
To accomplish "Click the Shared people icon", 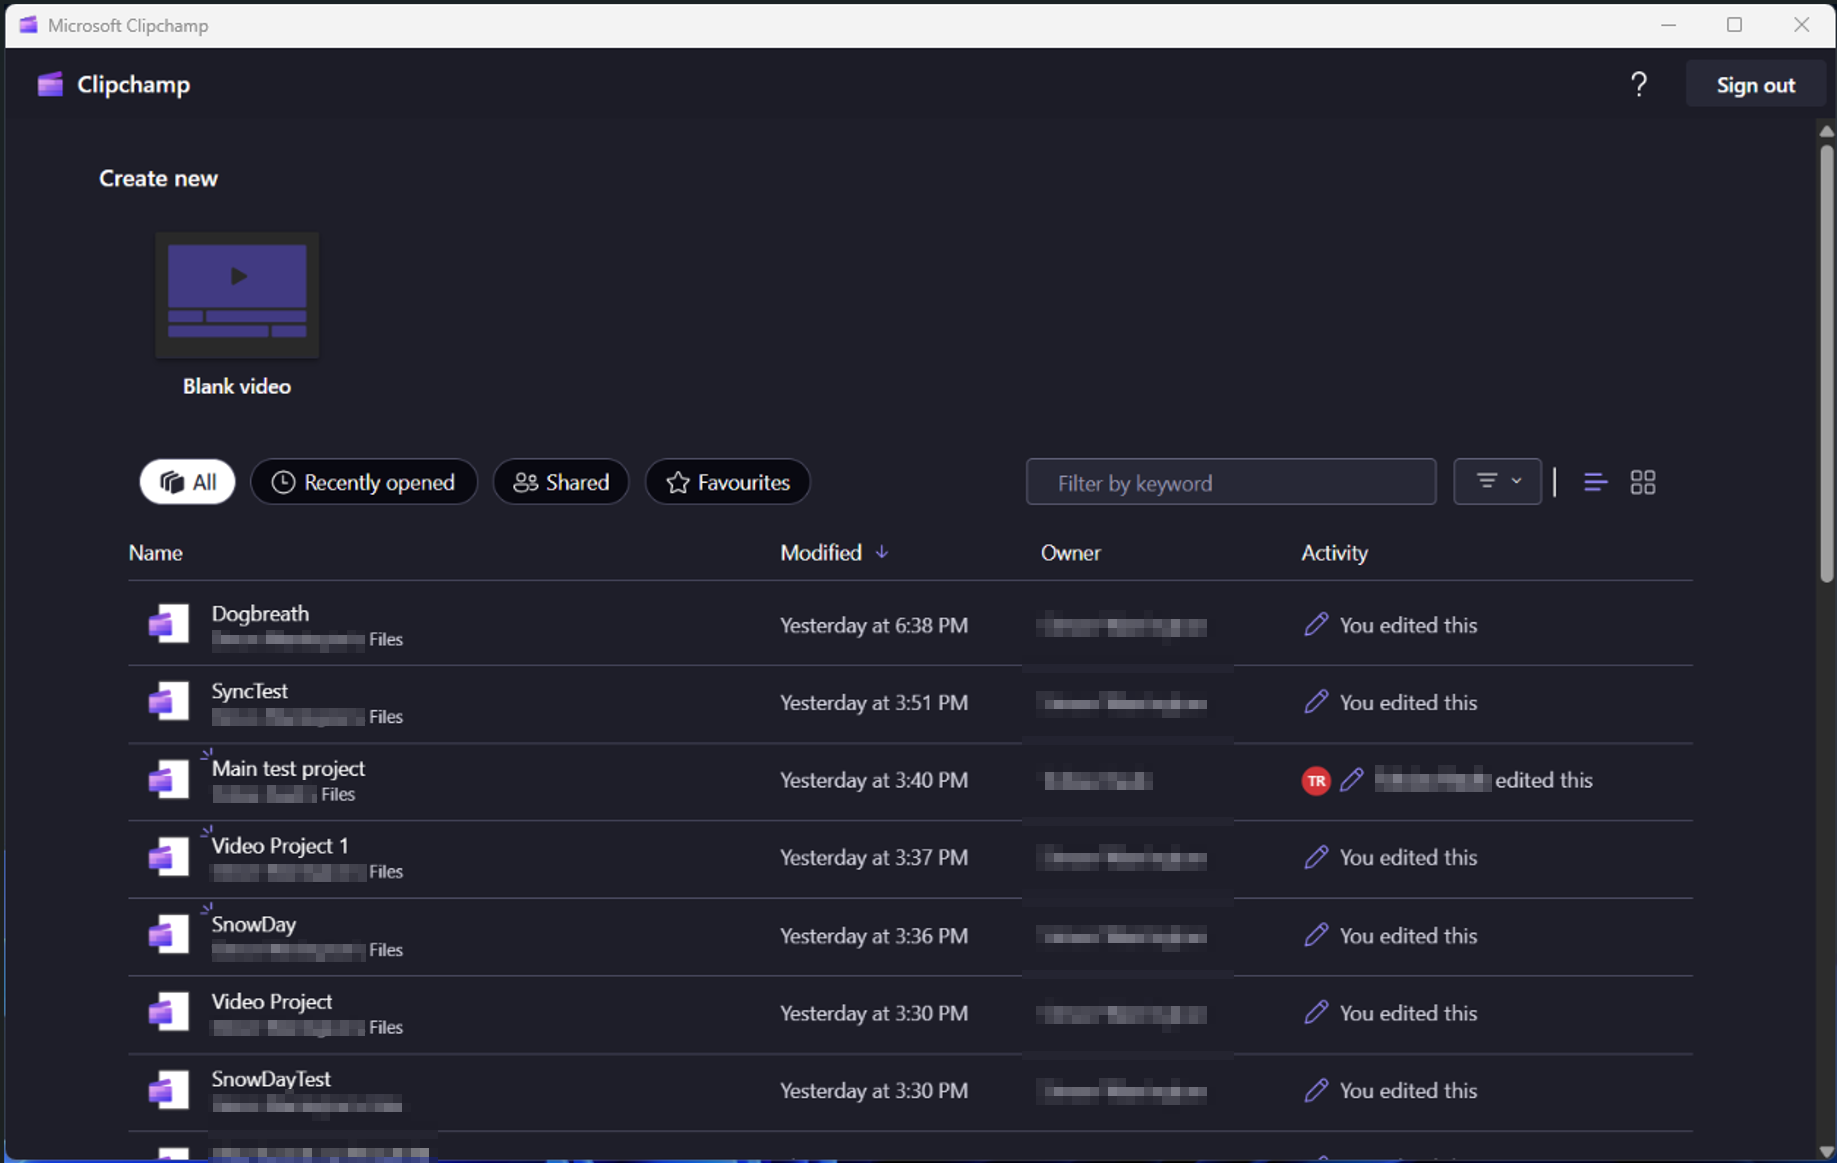I will click(x=525, y=482).
